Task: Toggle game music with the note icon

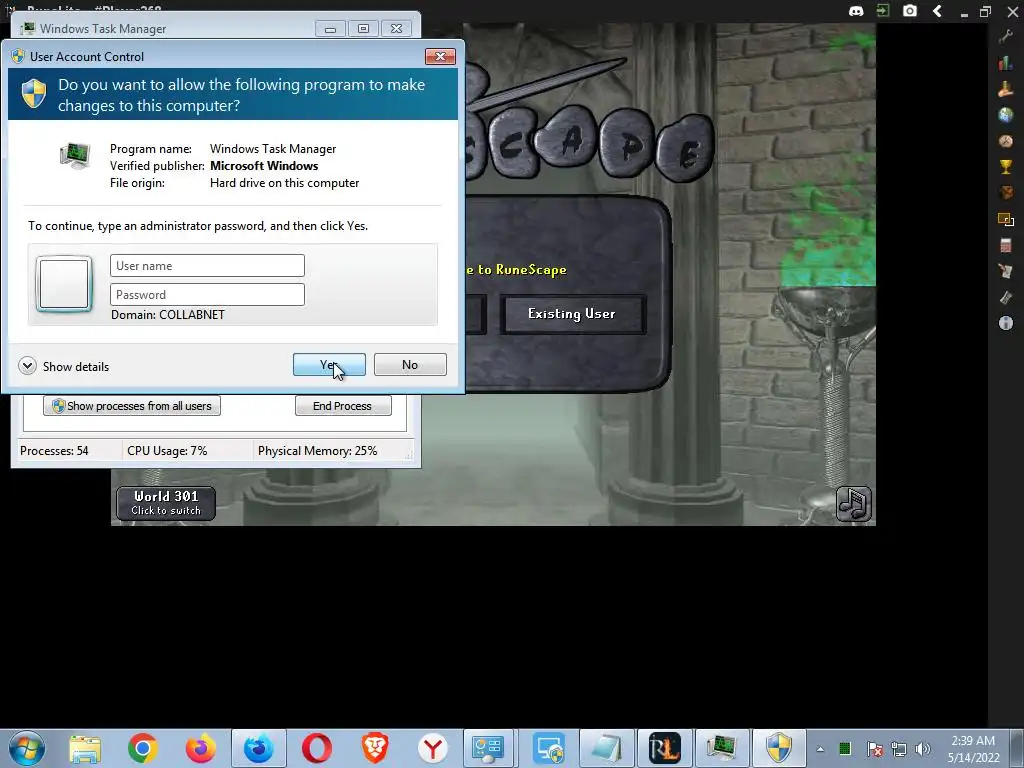Action: click(854, 504)
